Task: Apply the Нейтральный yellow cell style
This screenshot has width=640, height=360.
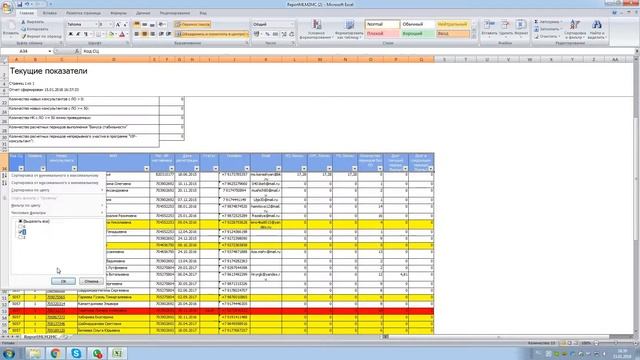Action: 453,24
